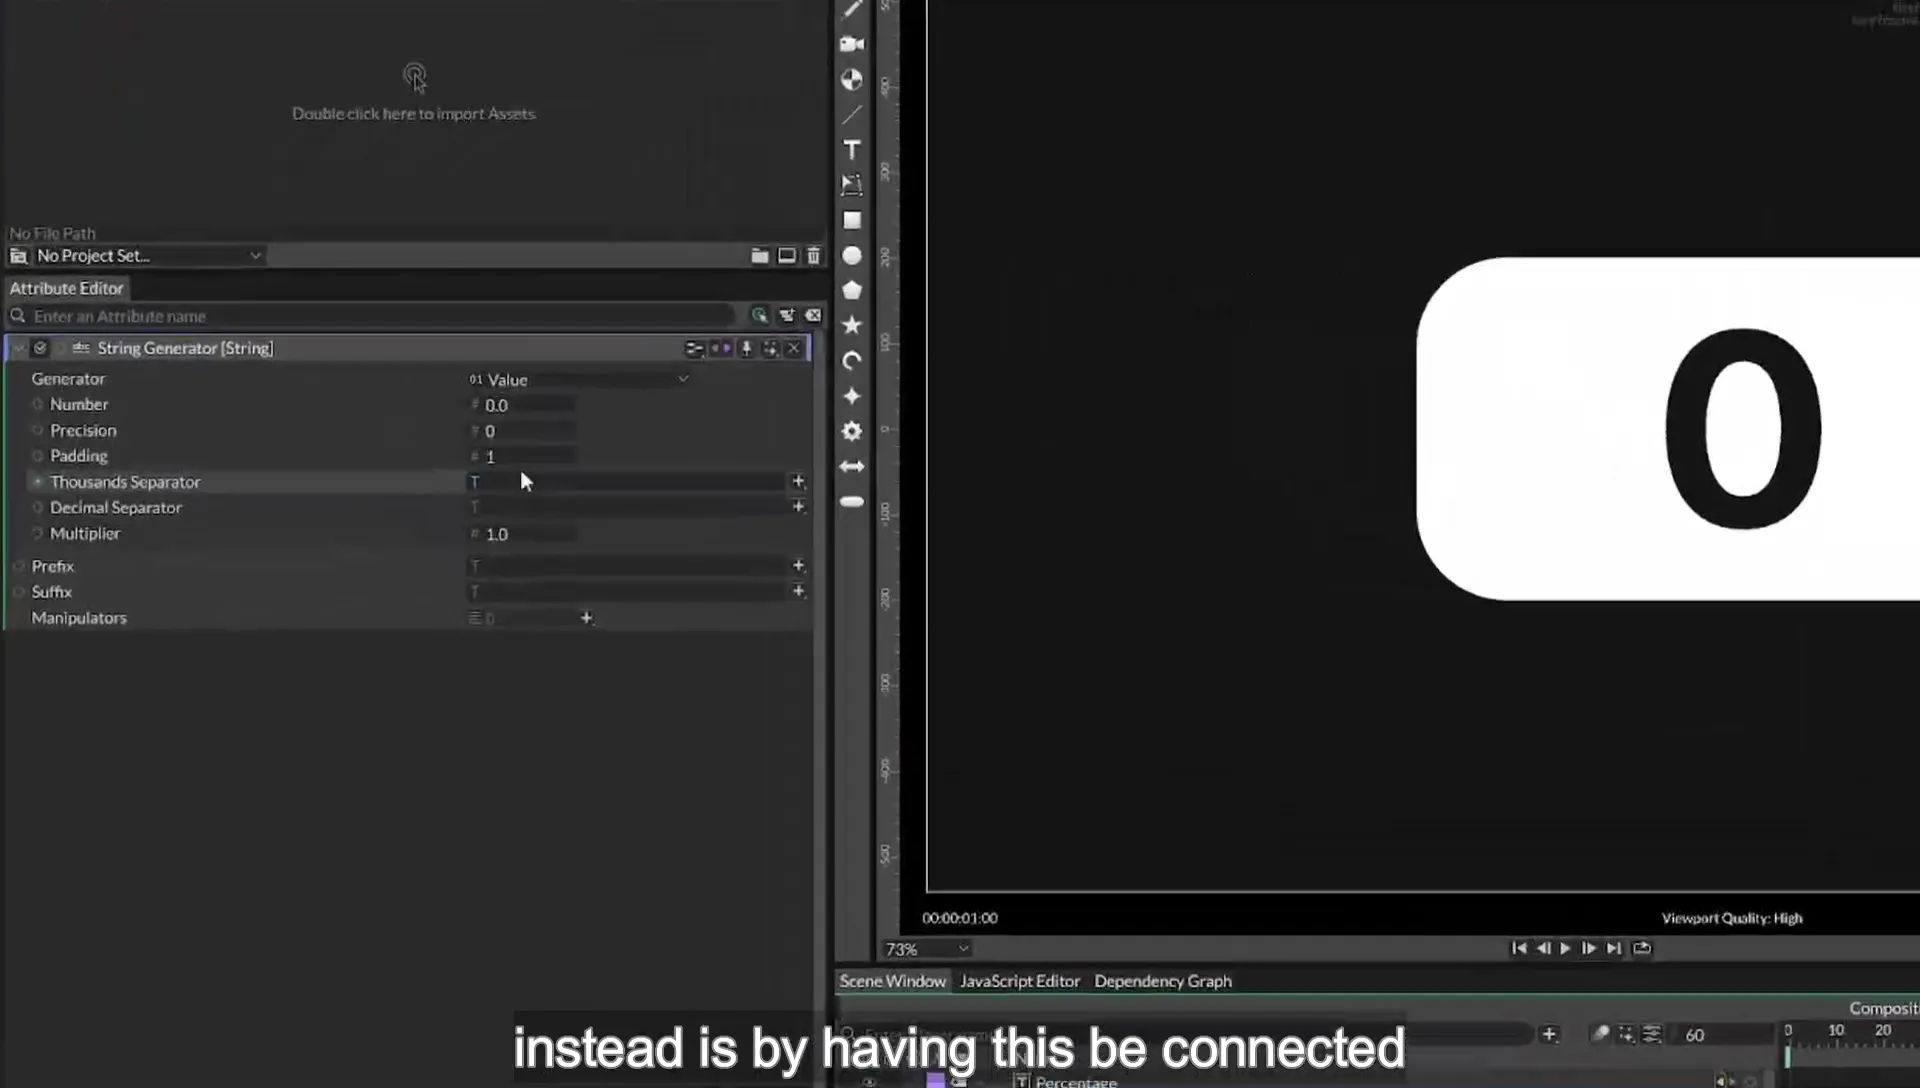
Task: Select the Arrow shape tool
Action: tap(852, 466)
